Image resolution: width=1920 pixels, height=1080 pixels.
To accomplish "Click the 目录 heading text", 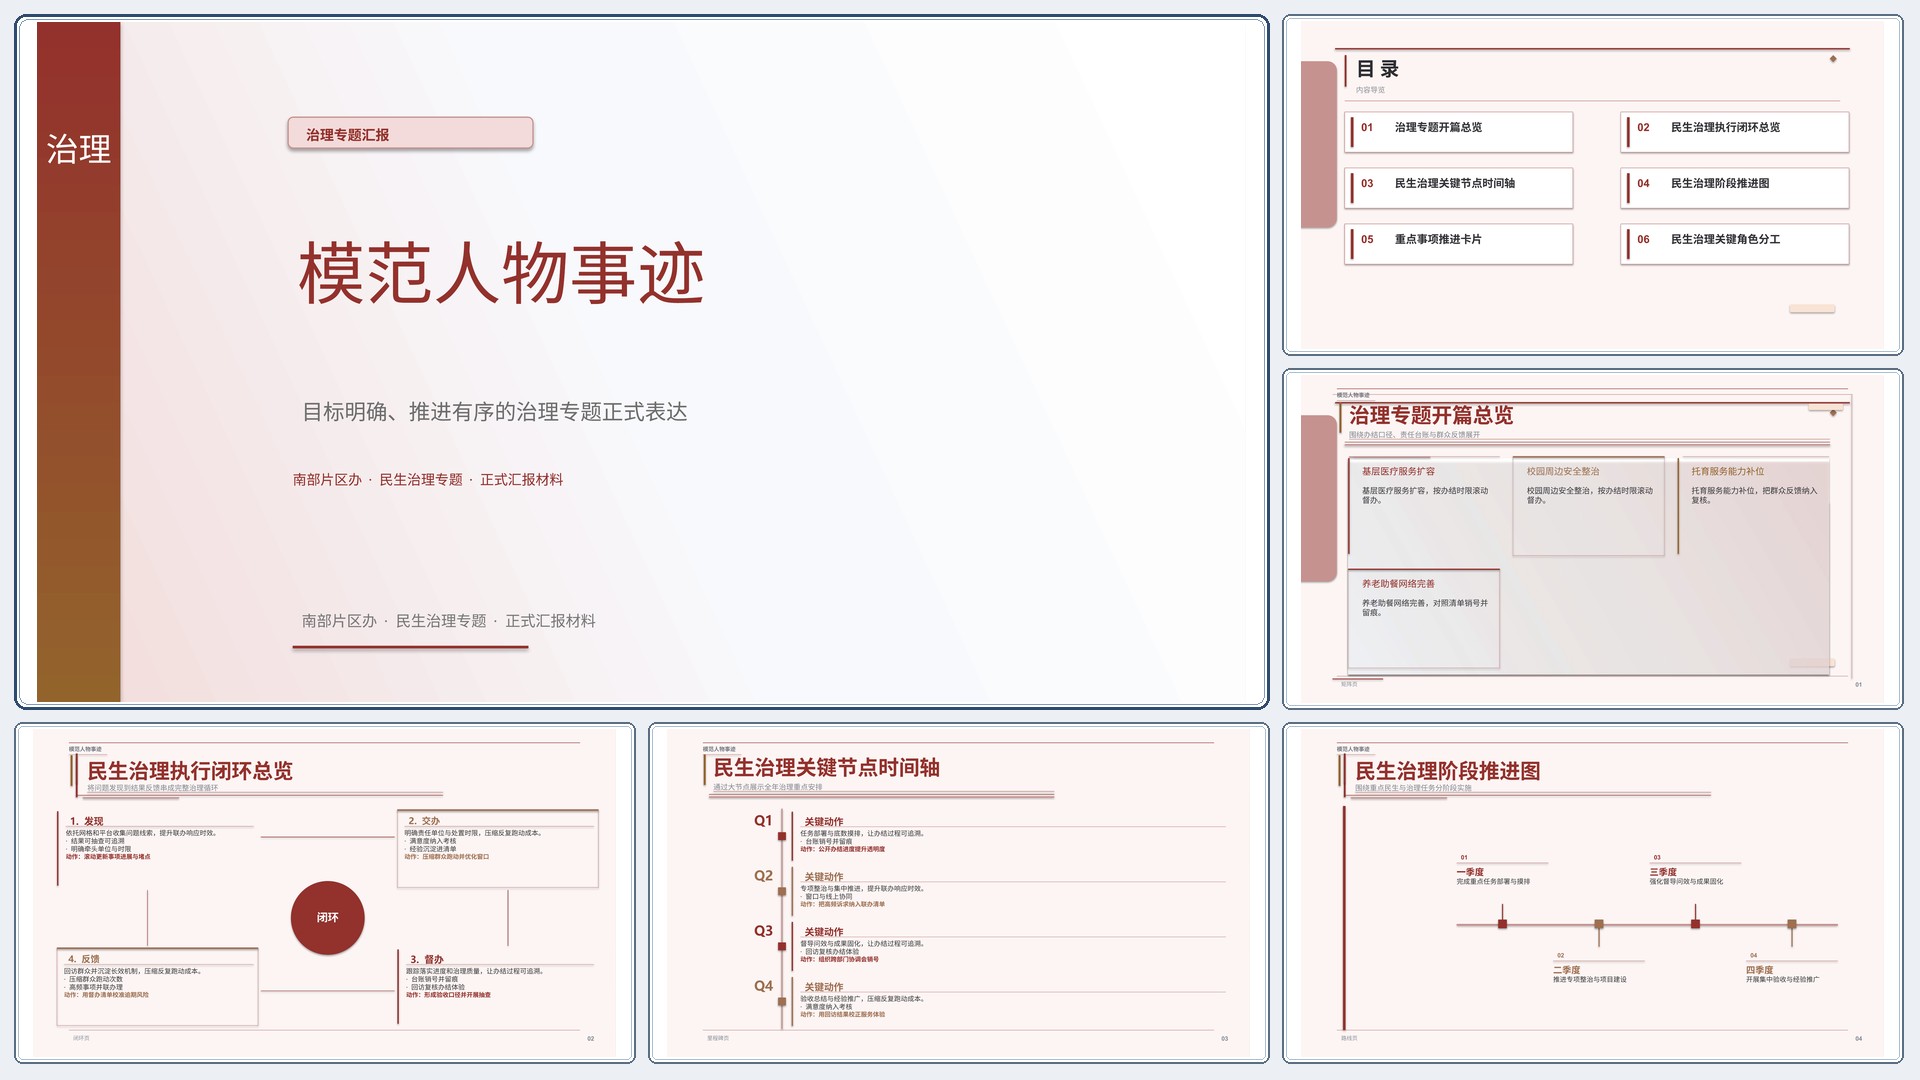I will [1378, 69].
